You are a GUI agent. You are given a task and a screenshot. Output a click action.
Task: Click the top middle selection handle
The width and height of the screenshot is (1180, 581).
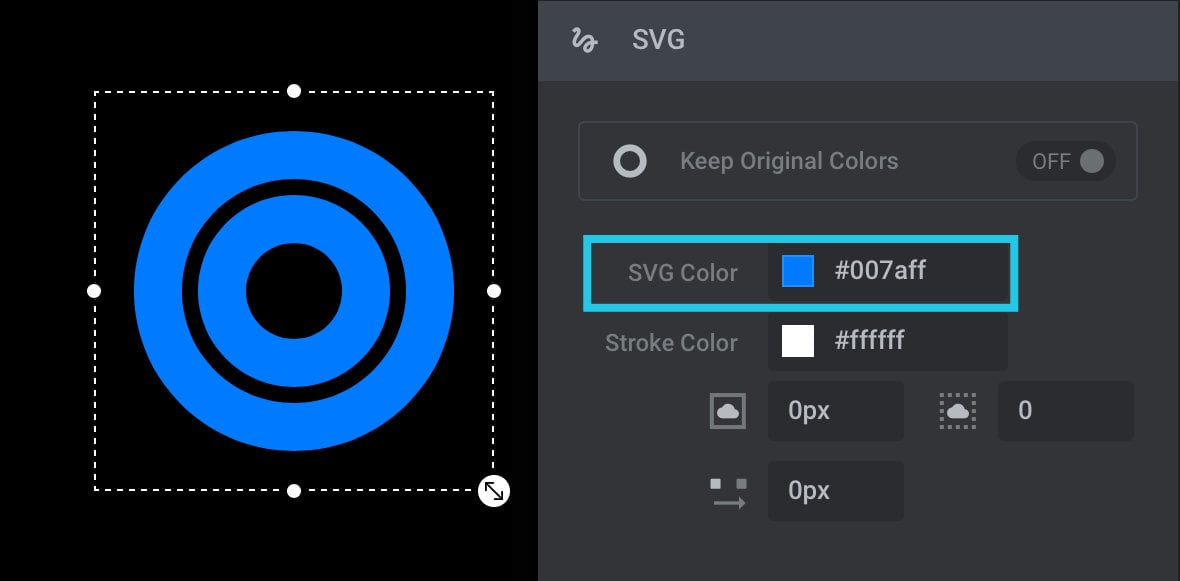click(294, 91)
